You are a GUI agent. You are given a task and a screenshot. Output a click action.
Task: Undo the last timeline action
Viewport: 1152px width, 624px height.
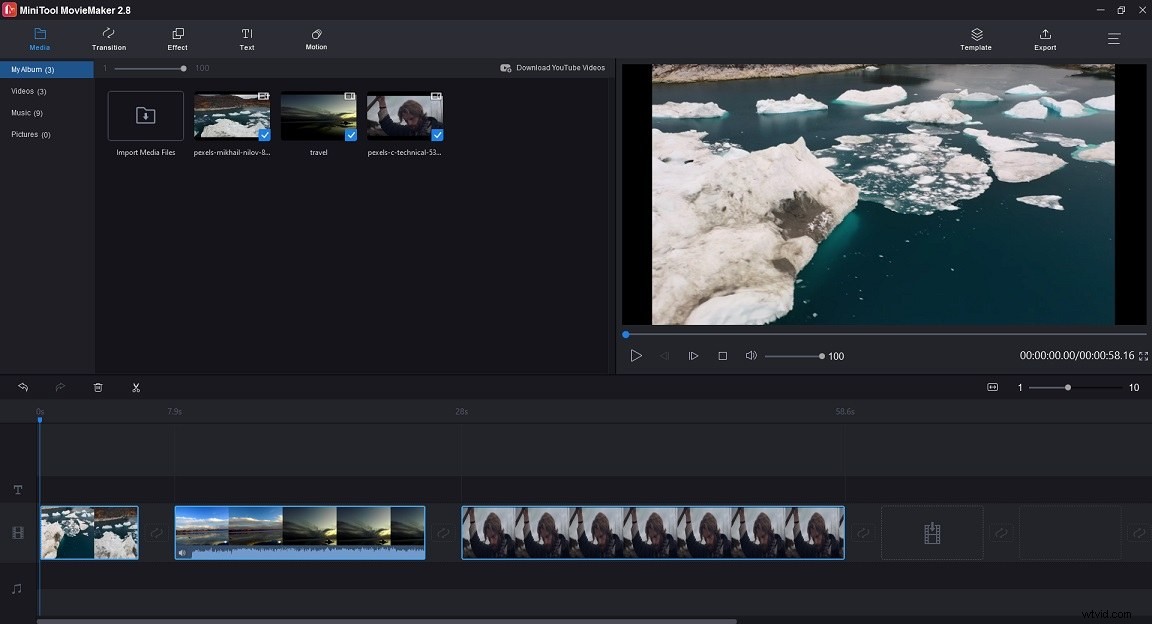pyautogui.click(x=22, y=387)
